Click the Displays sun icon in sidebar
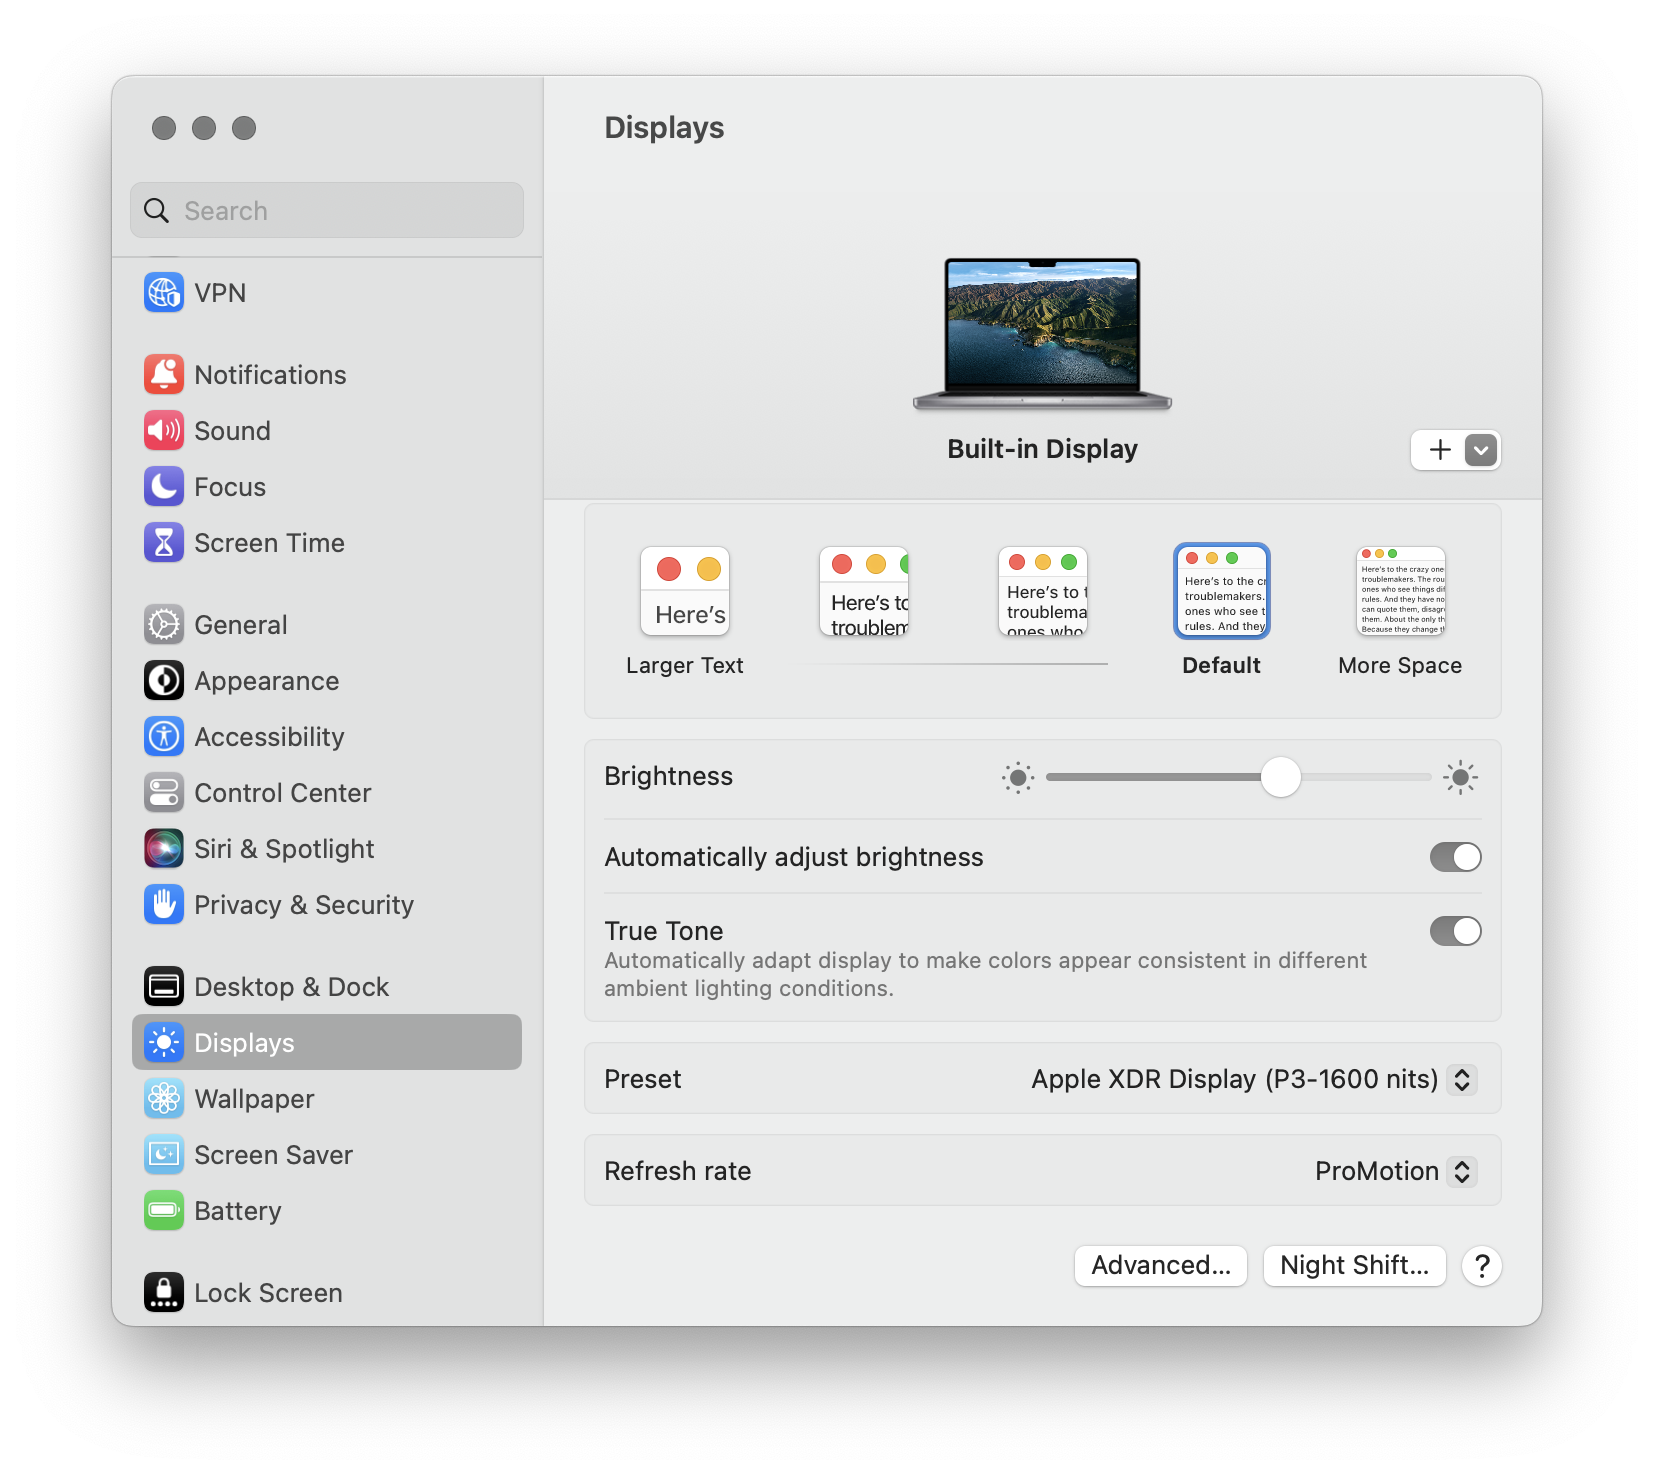This screenshot has width=1654, height=1474. 164,1043
